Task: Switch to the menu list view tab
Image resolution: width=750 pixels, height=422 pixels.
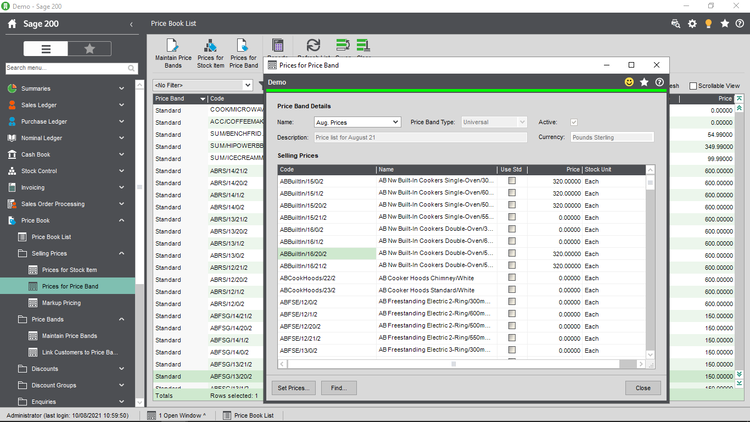Action: 46,49
